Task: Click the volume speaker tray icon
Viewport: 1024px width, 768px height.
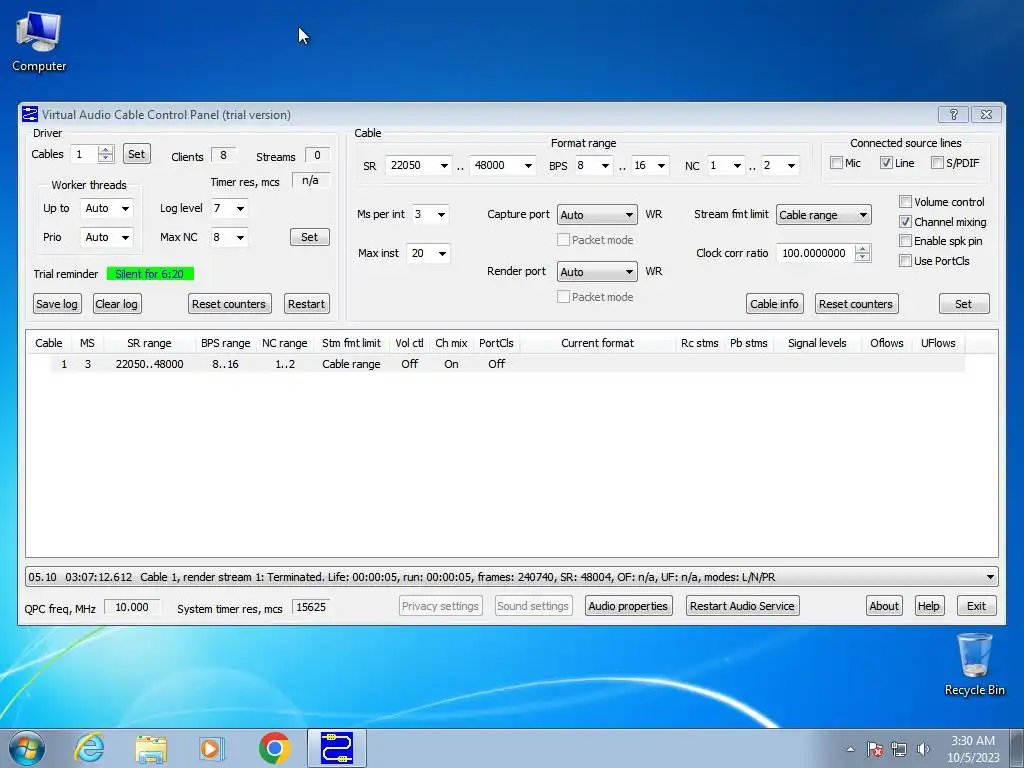Action: 923,749
